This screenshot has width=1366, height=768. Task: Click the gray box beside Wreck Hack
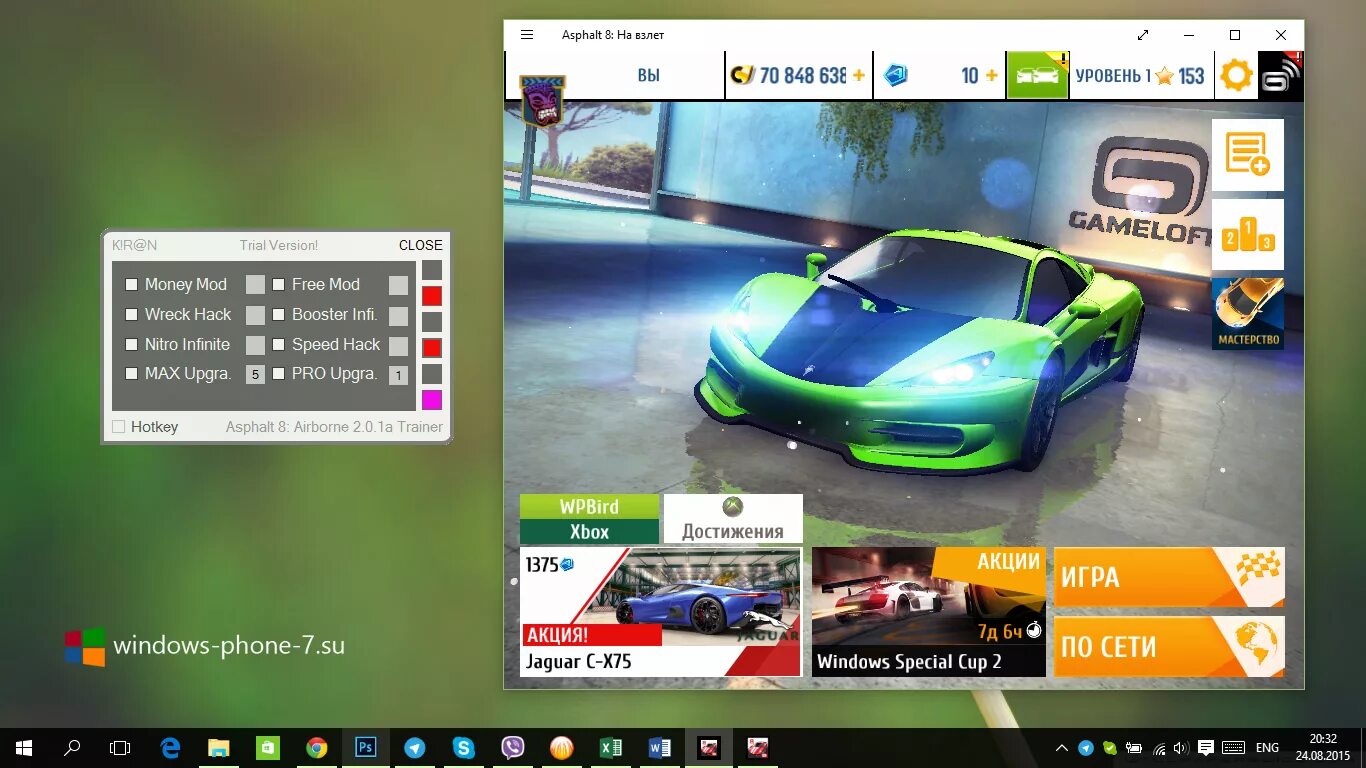(x=255, y=315)
